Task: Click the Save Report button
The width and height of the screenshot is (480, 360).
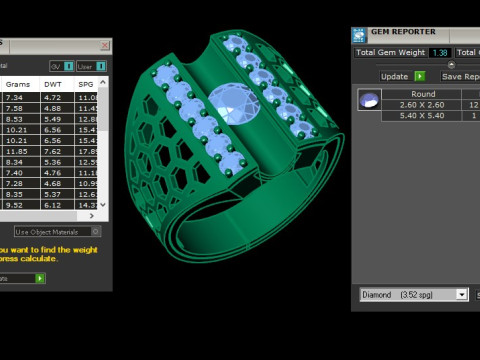Action: click(x=460, y=76)
